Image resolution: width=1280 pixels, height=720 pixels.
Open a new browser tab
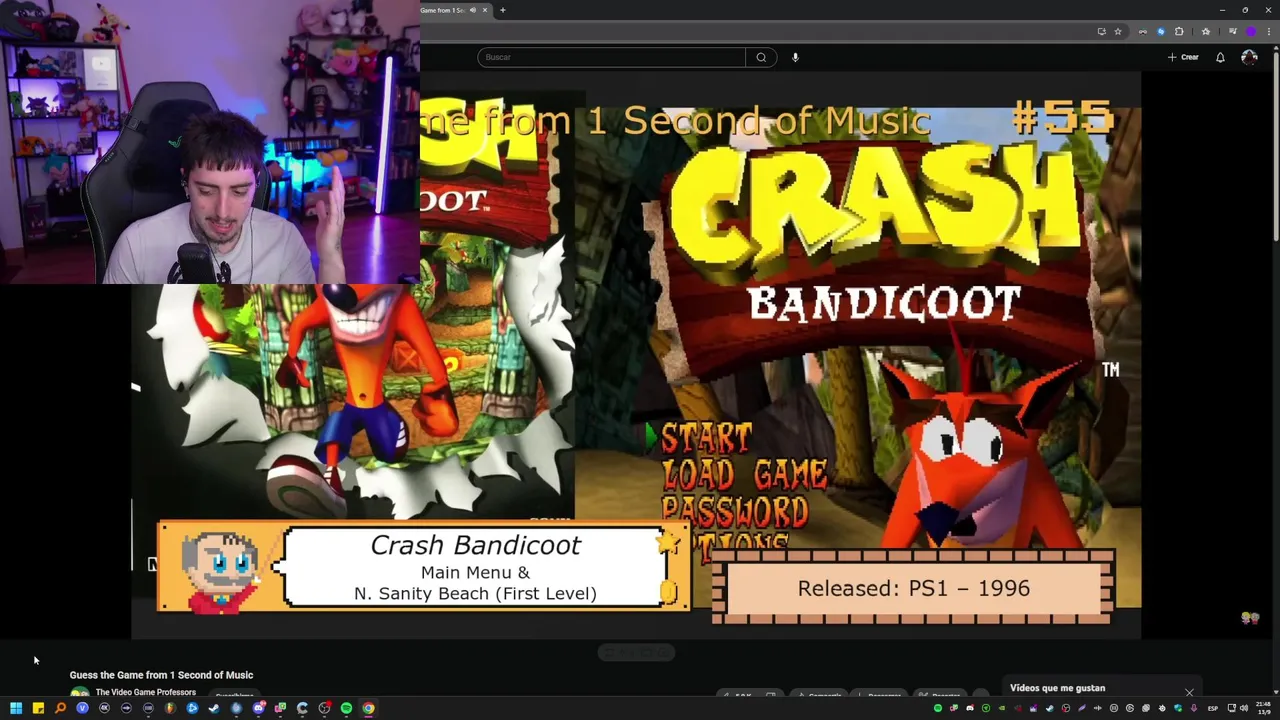503,10
